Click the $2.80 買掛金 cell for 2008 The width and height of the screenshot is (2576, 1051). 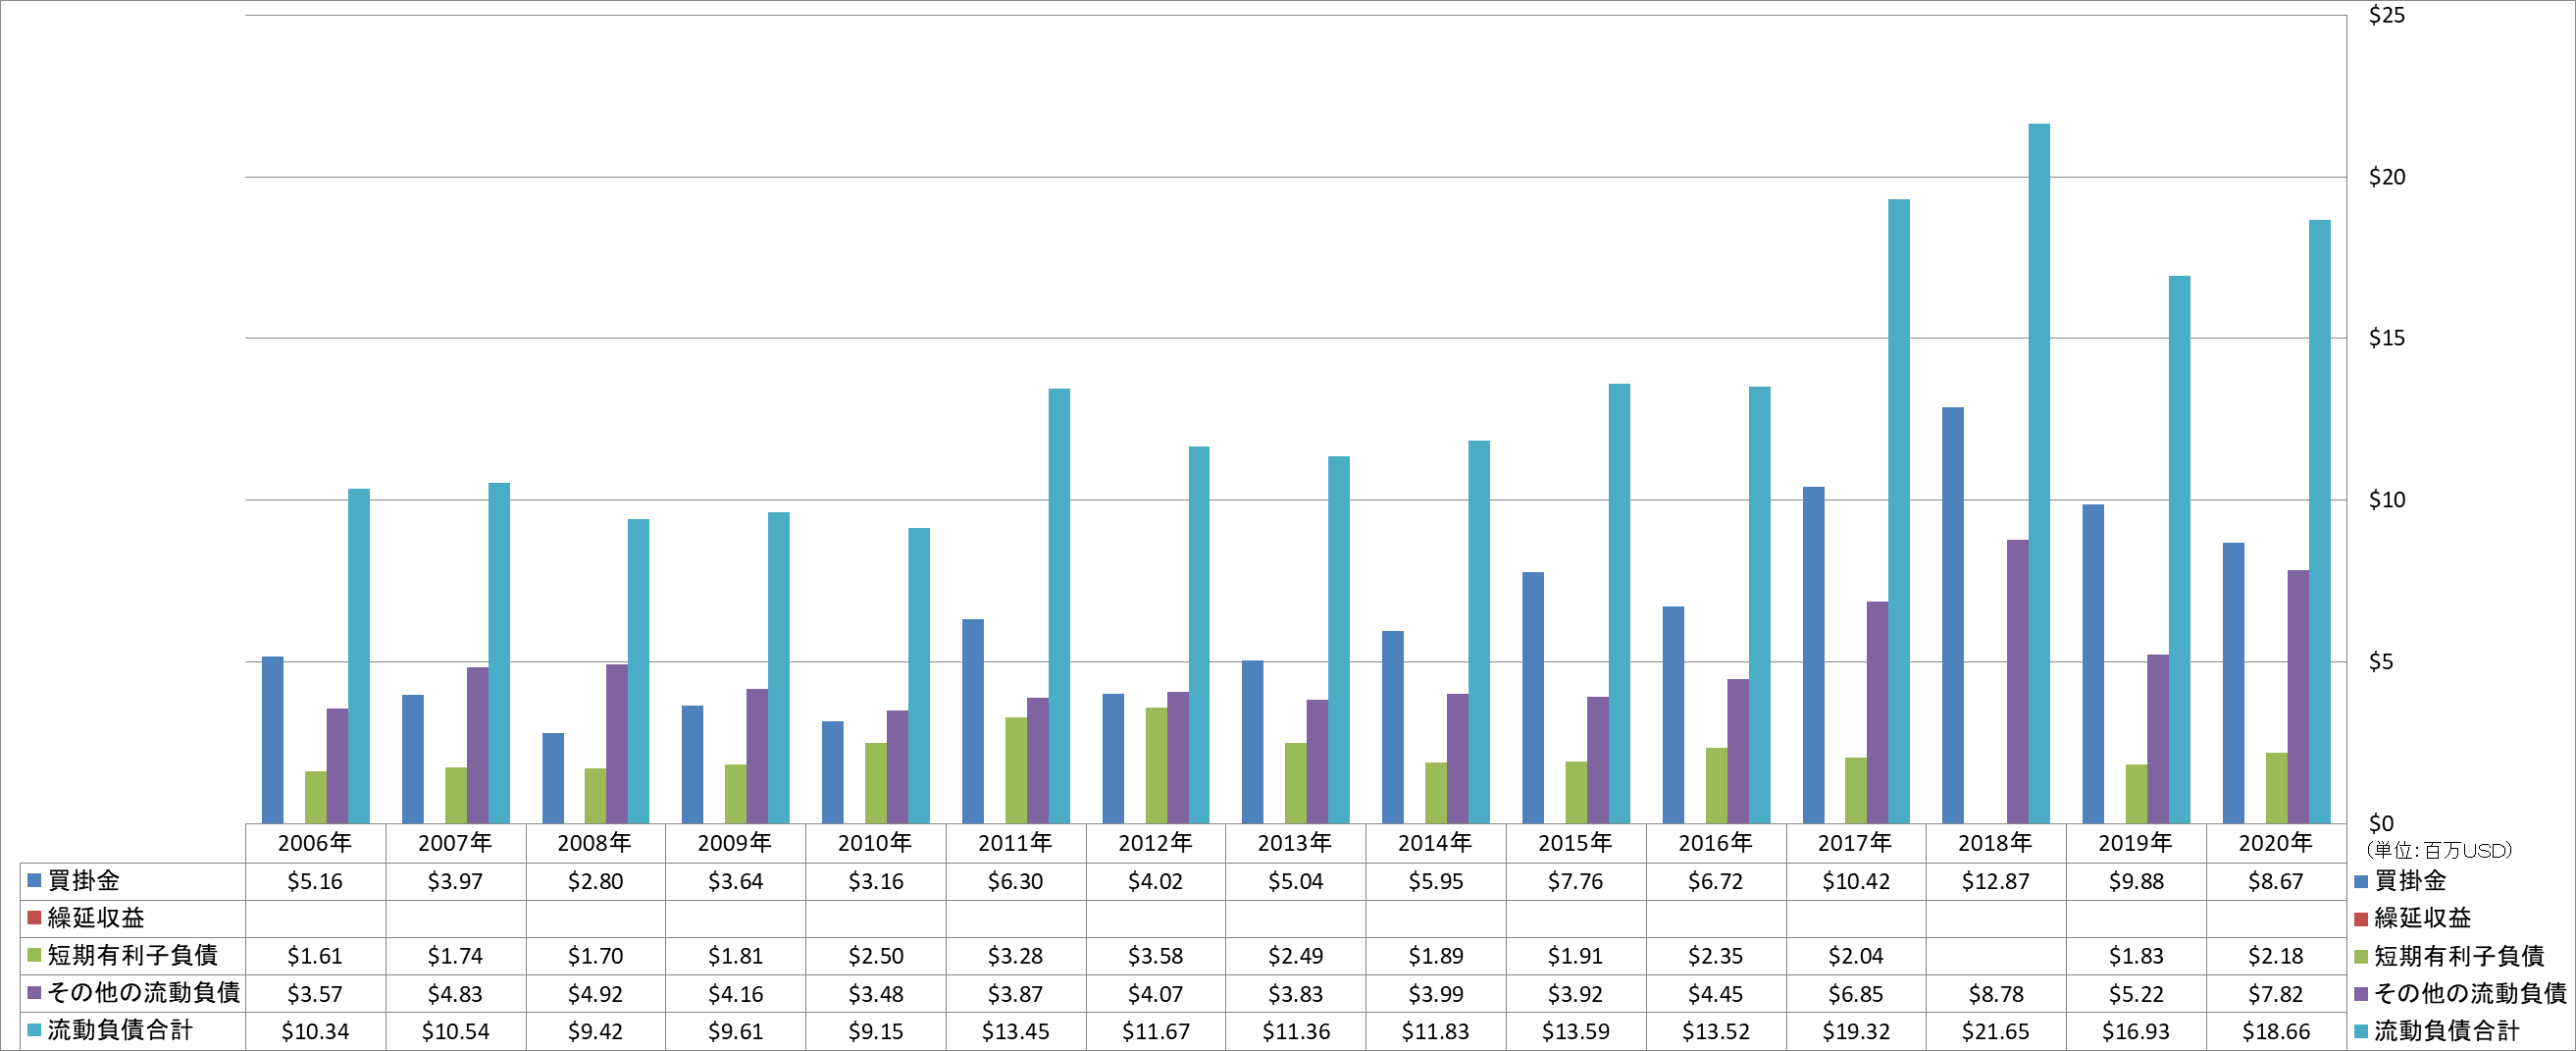pyautogui.click(x=595, y=881)
